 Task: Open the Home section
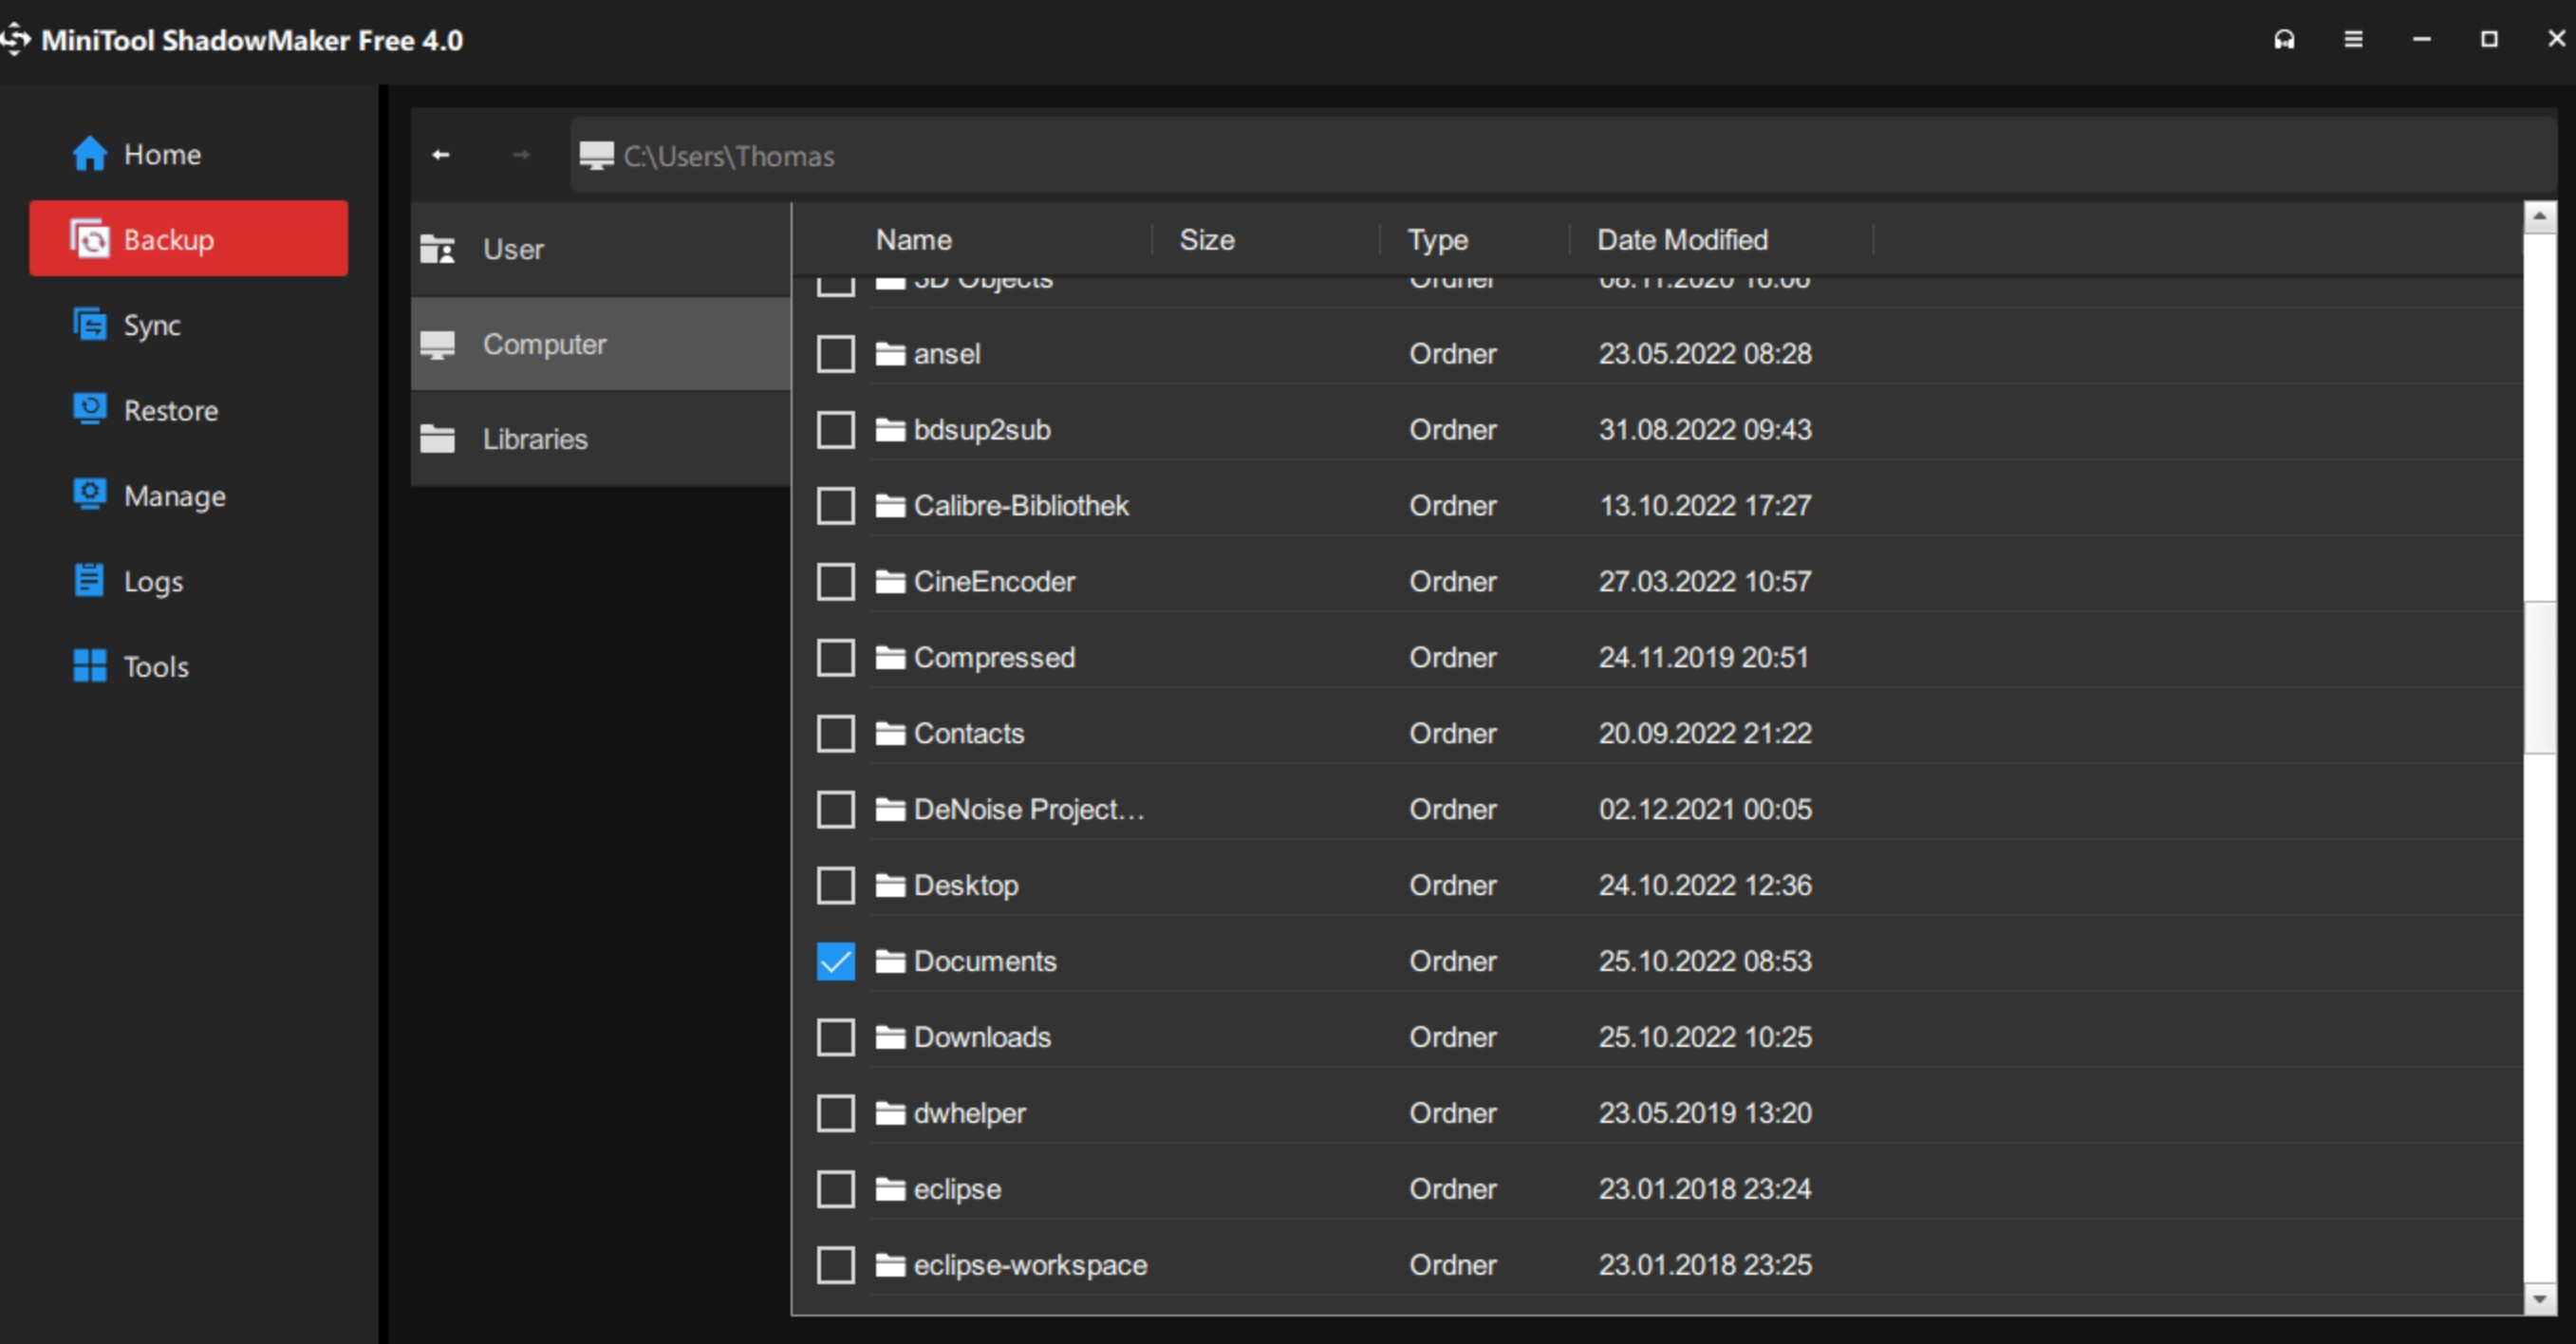tap(189, 154)
